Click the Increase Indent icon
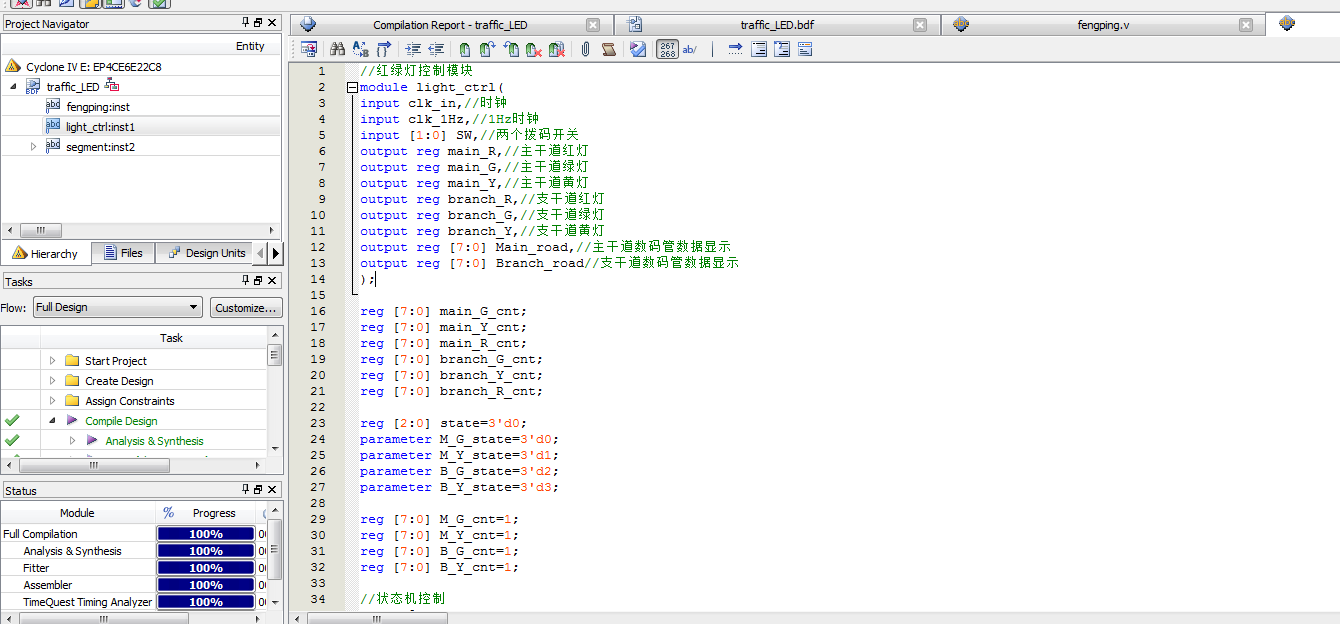The width and height of the screenshot is (1340, 624). pos(413,49)
